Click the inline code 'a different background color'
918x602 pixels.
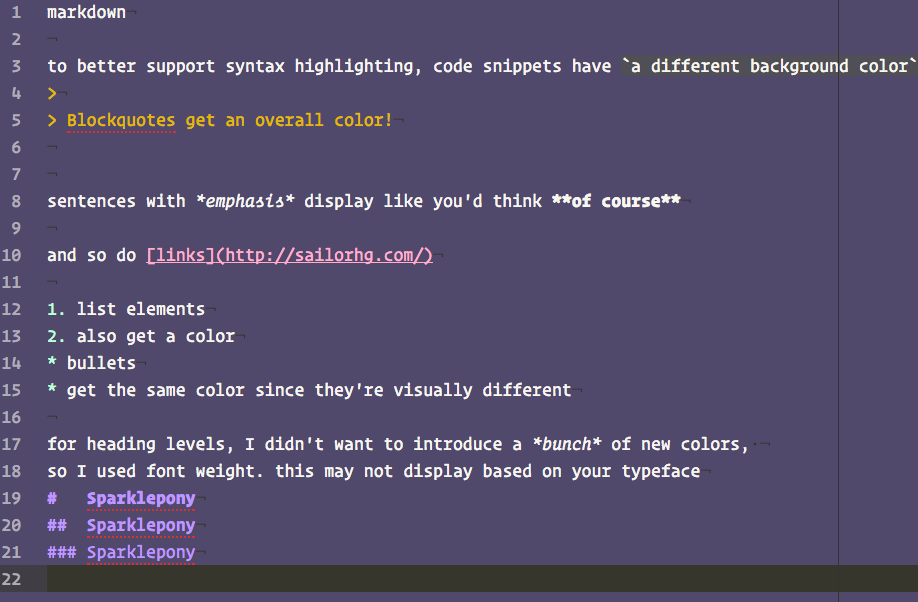pyautogui.click(x=769, y=66)
